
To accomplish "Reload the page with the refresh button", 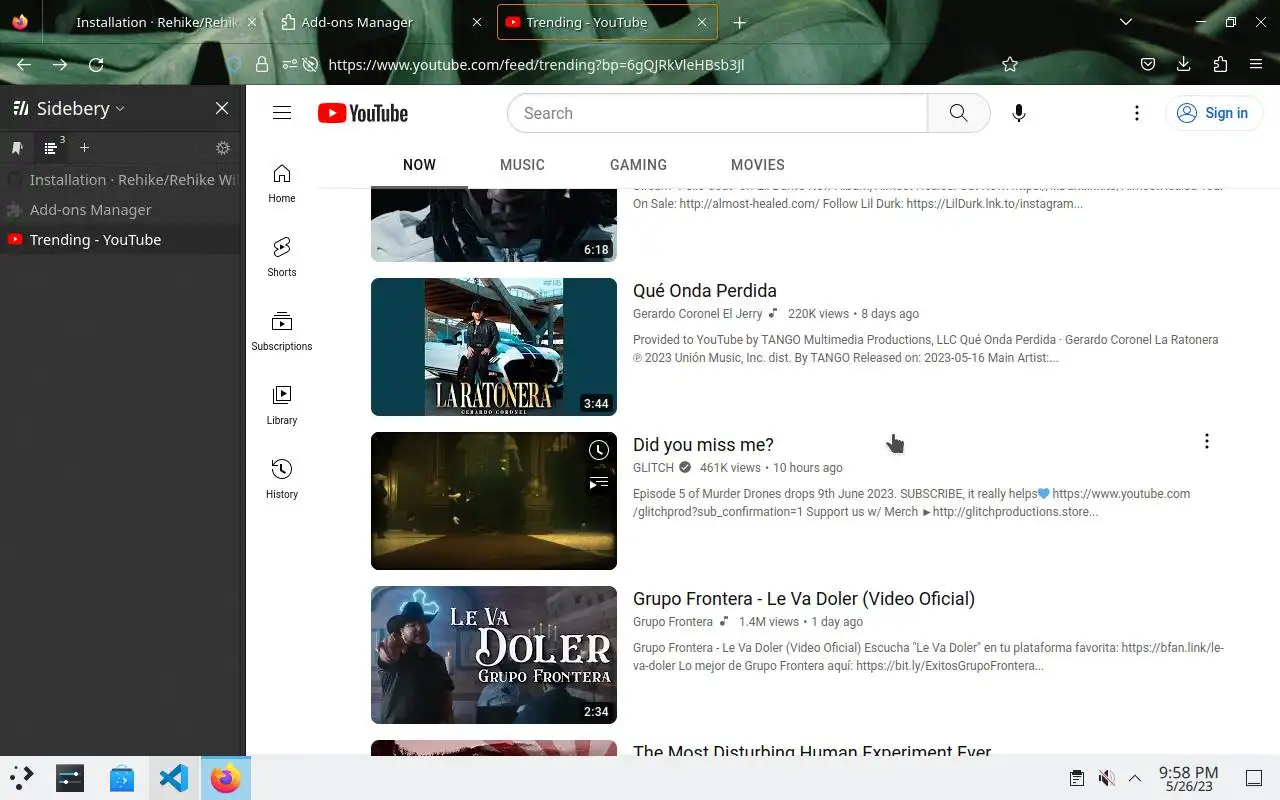I will 96,64.
